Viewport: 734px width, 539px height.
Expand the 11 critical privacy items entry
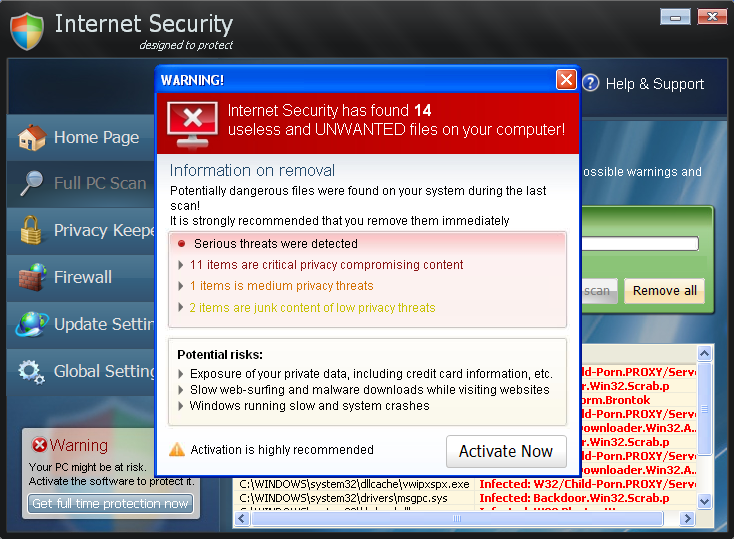point(181,265)
